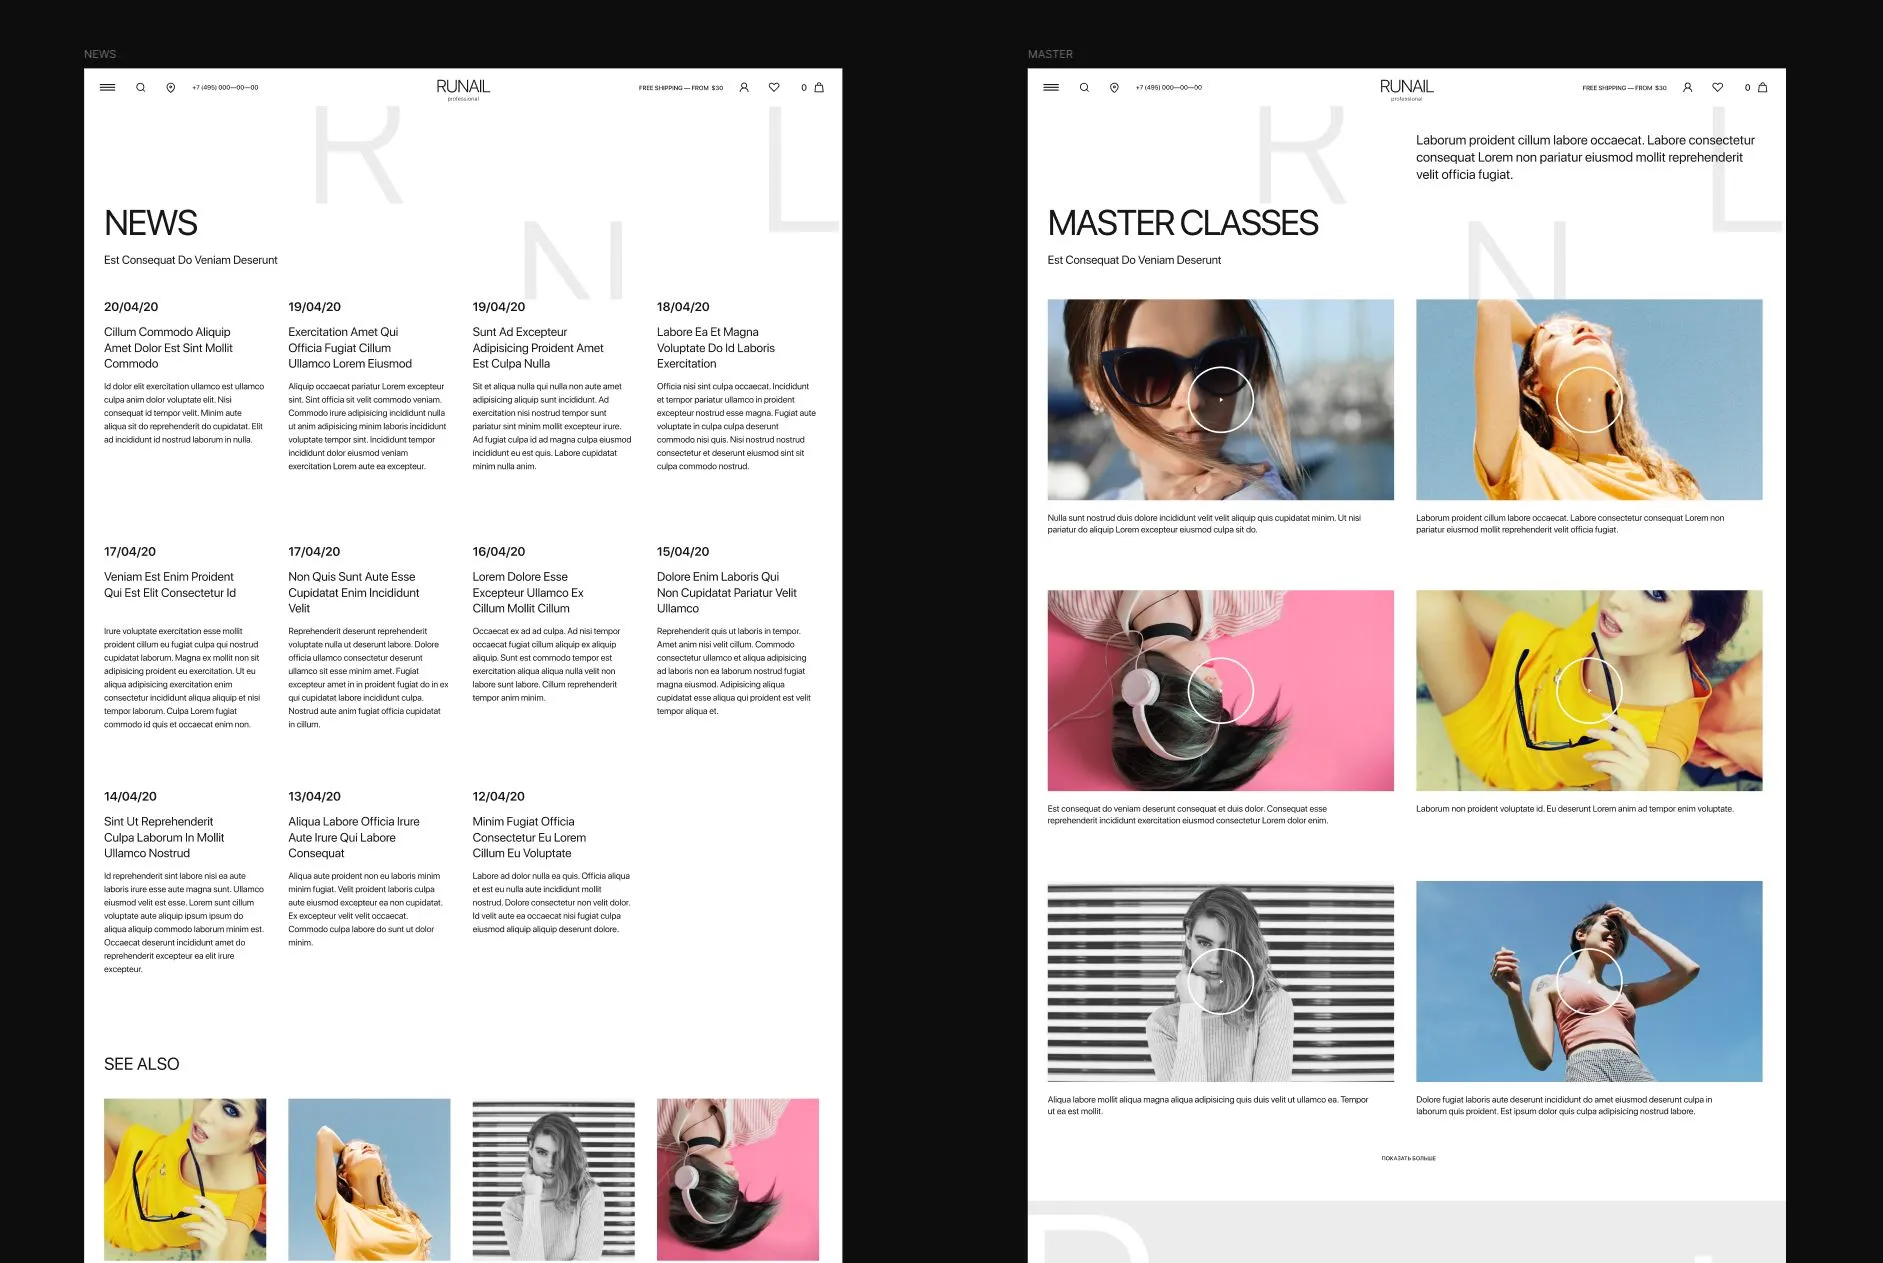Click phone number in Master page header
The width and height of the screenshot is (1883, 1263).
1169,88
